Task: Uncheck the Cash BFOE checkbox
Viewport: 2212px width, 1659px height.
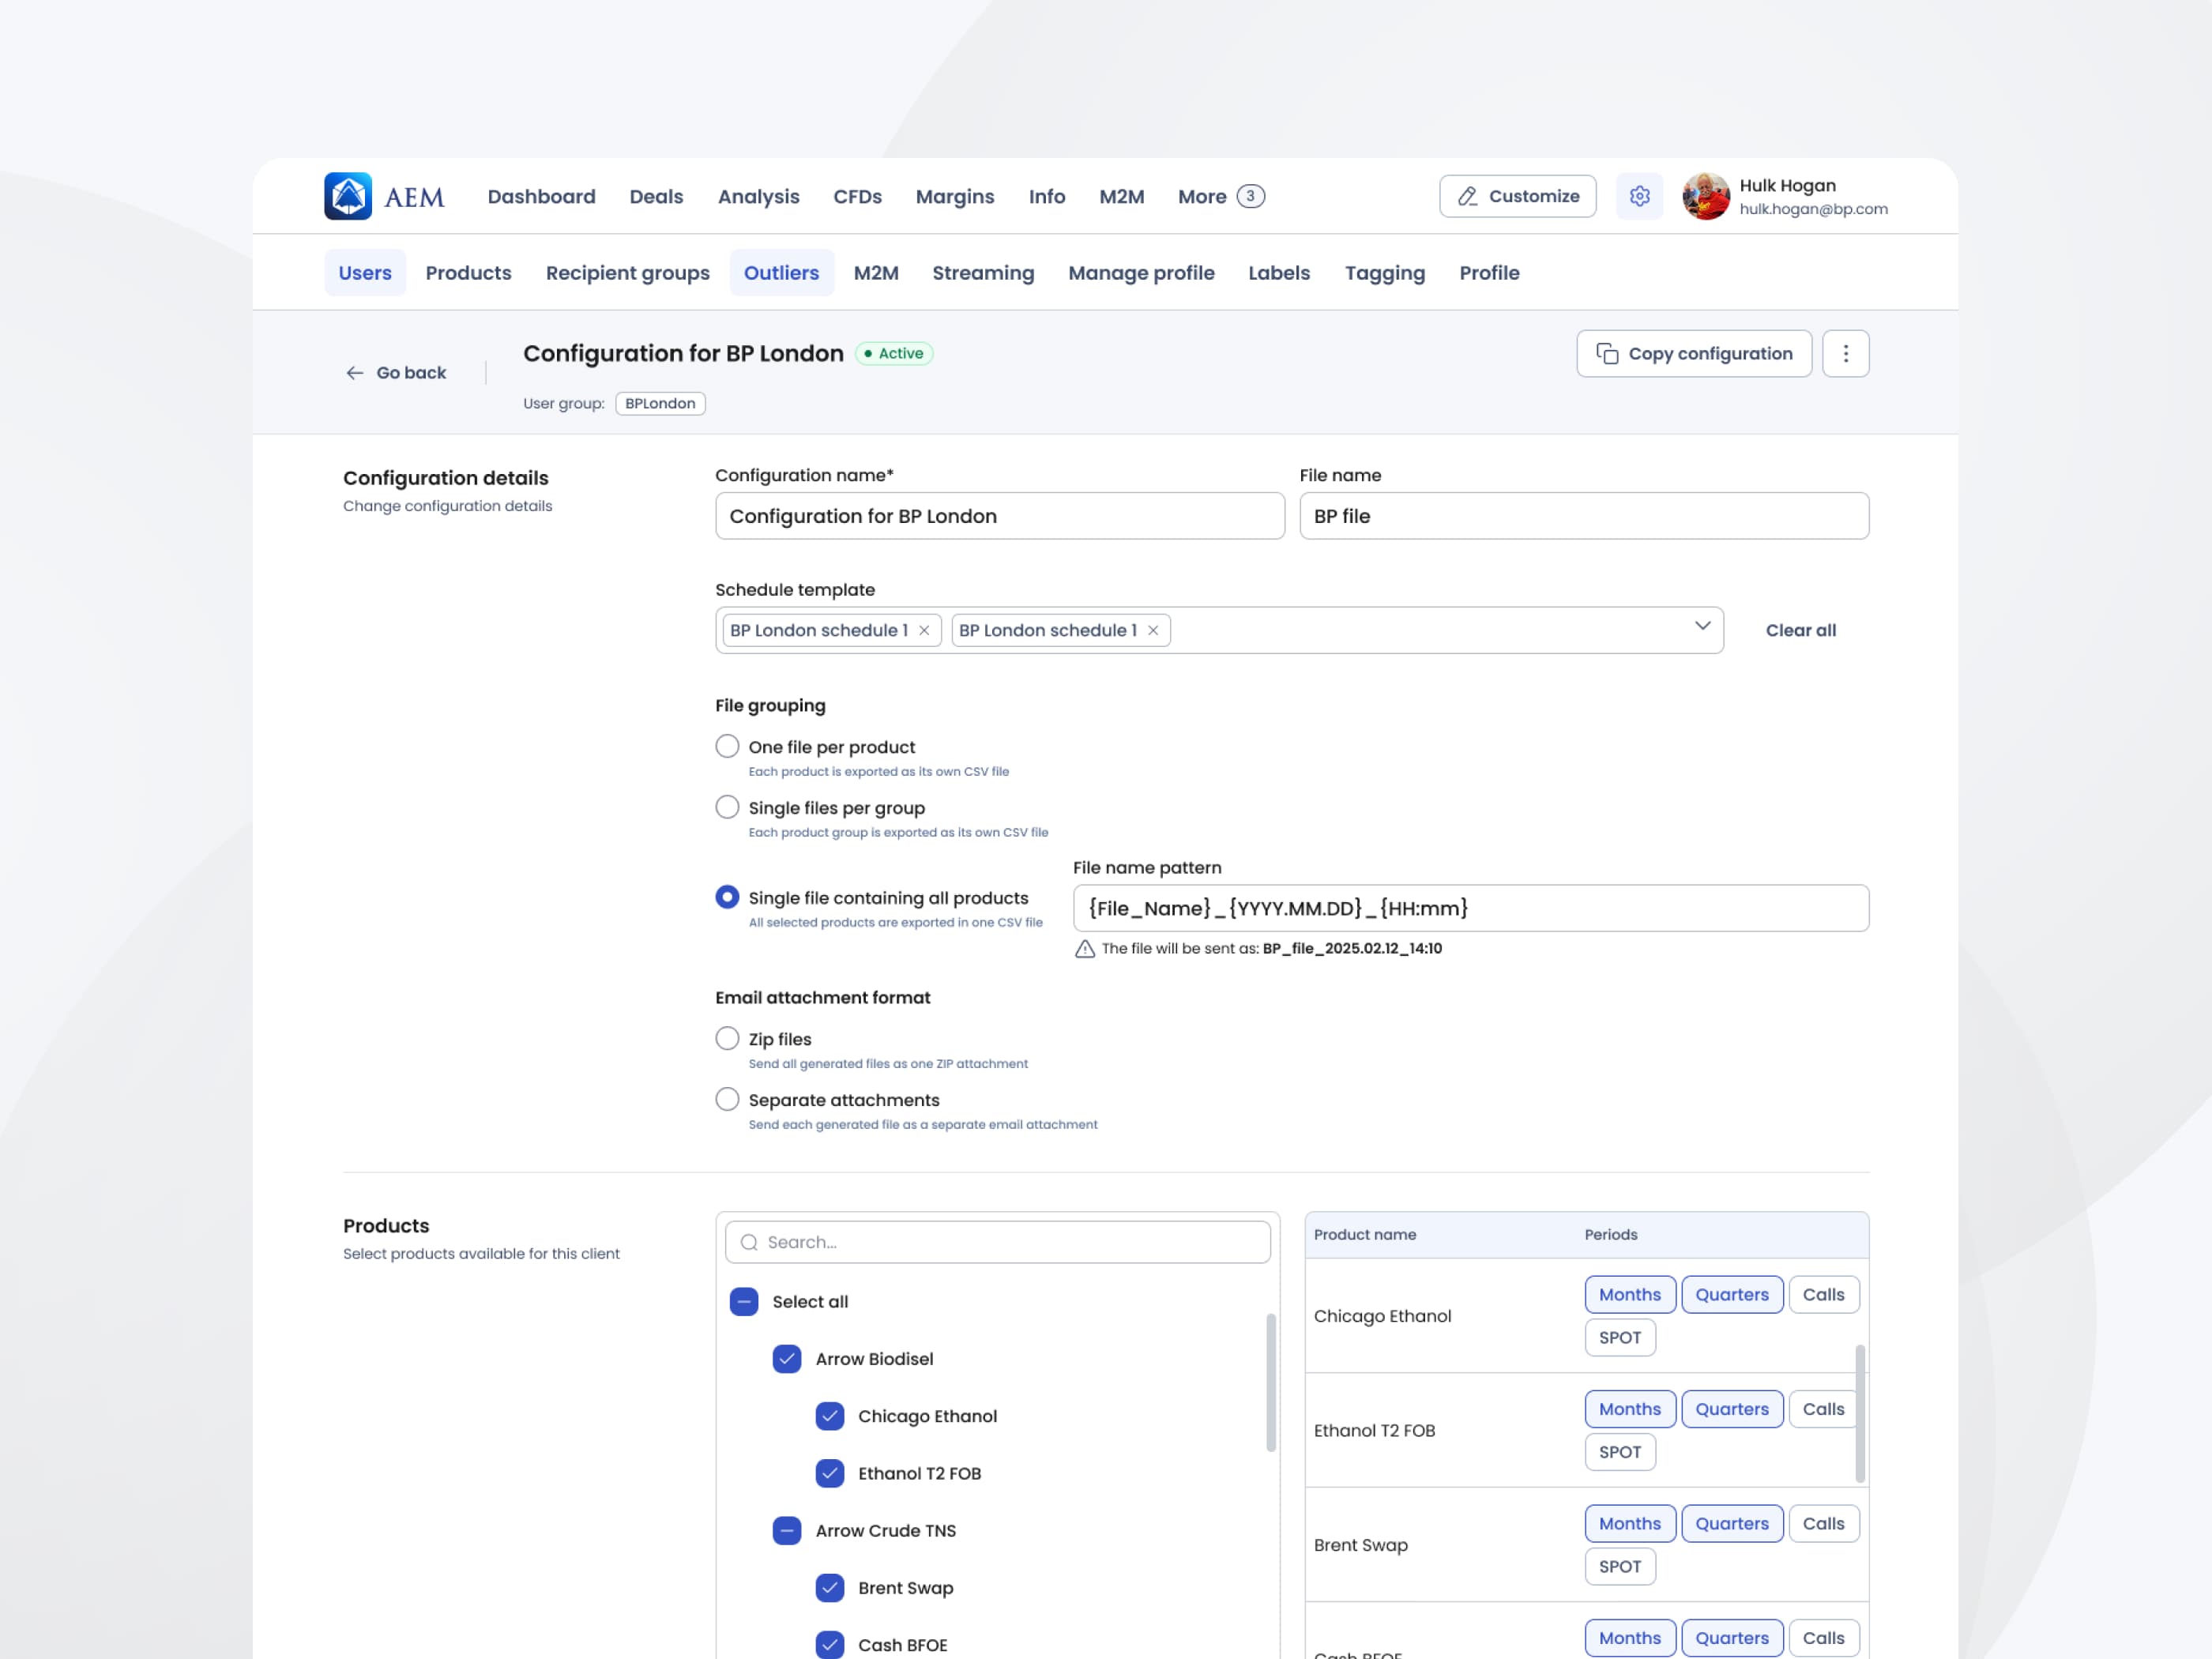Action: pos(830,1645)
